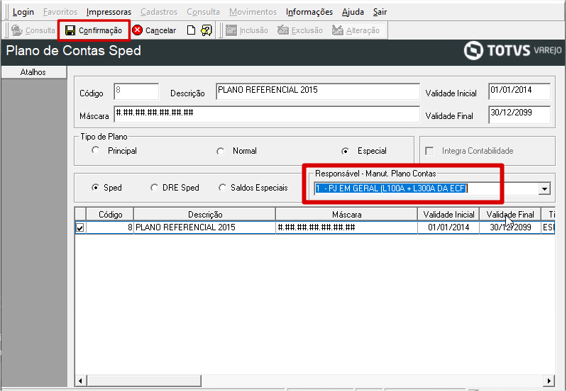The width and height of the screenshot is (566, 391).
Task: Open the Impressoras menu
Action: pos(109,12)
